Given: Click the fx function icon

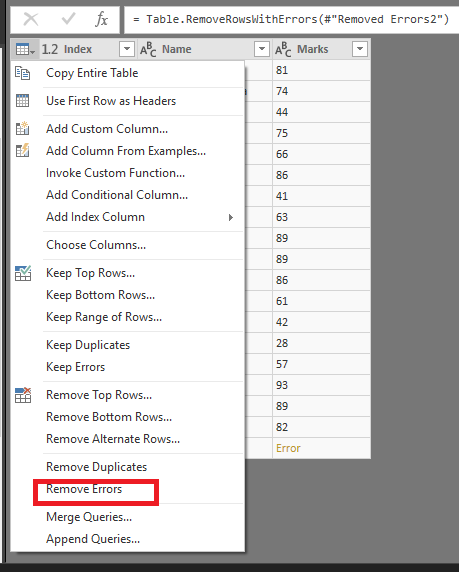Looking at the screenshot, I should click(x=102, y=19).
